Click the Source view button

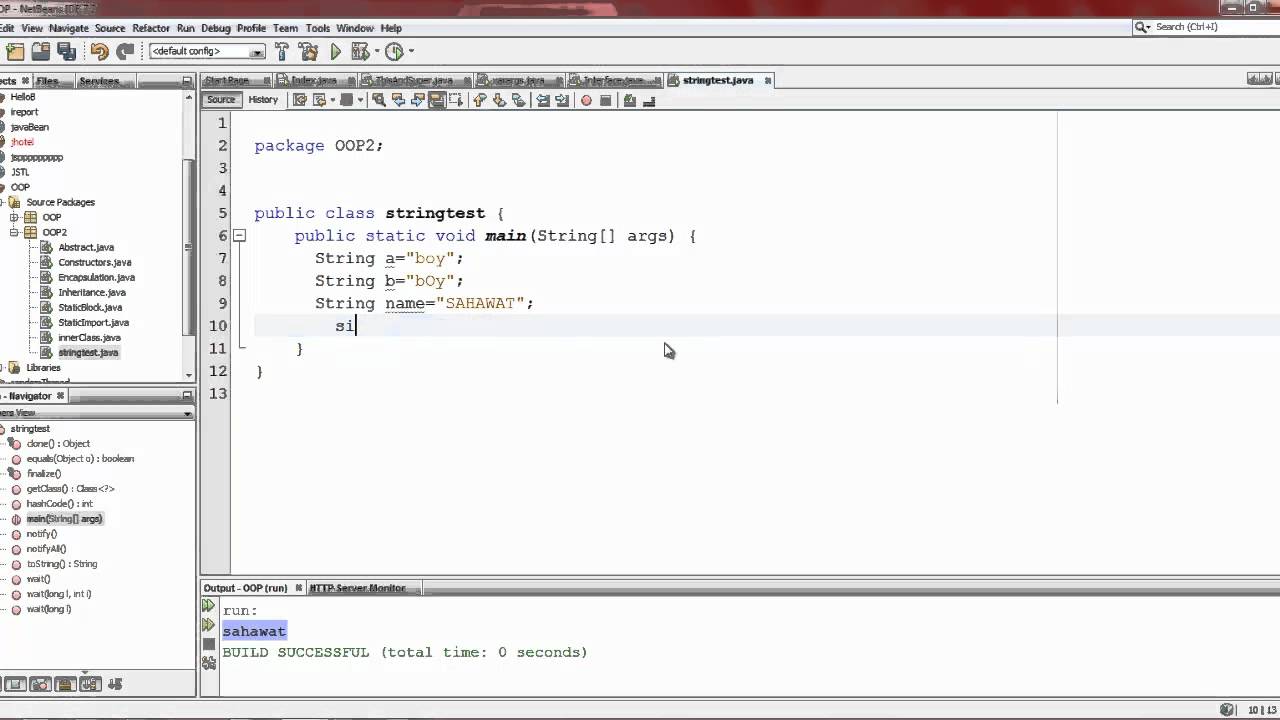click(221, 100)
